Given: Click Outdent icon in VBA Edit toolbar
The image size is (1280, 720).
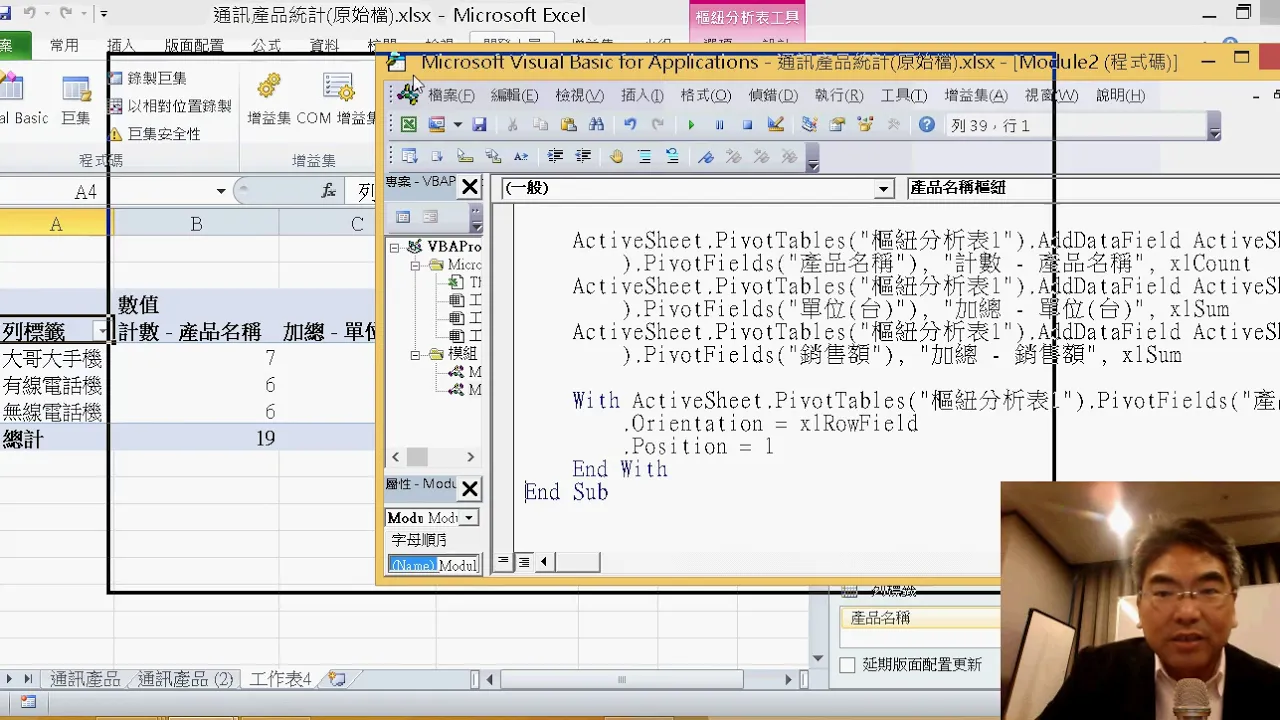Looking at the screenshot, I should click(583, 157).
